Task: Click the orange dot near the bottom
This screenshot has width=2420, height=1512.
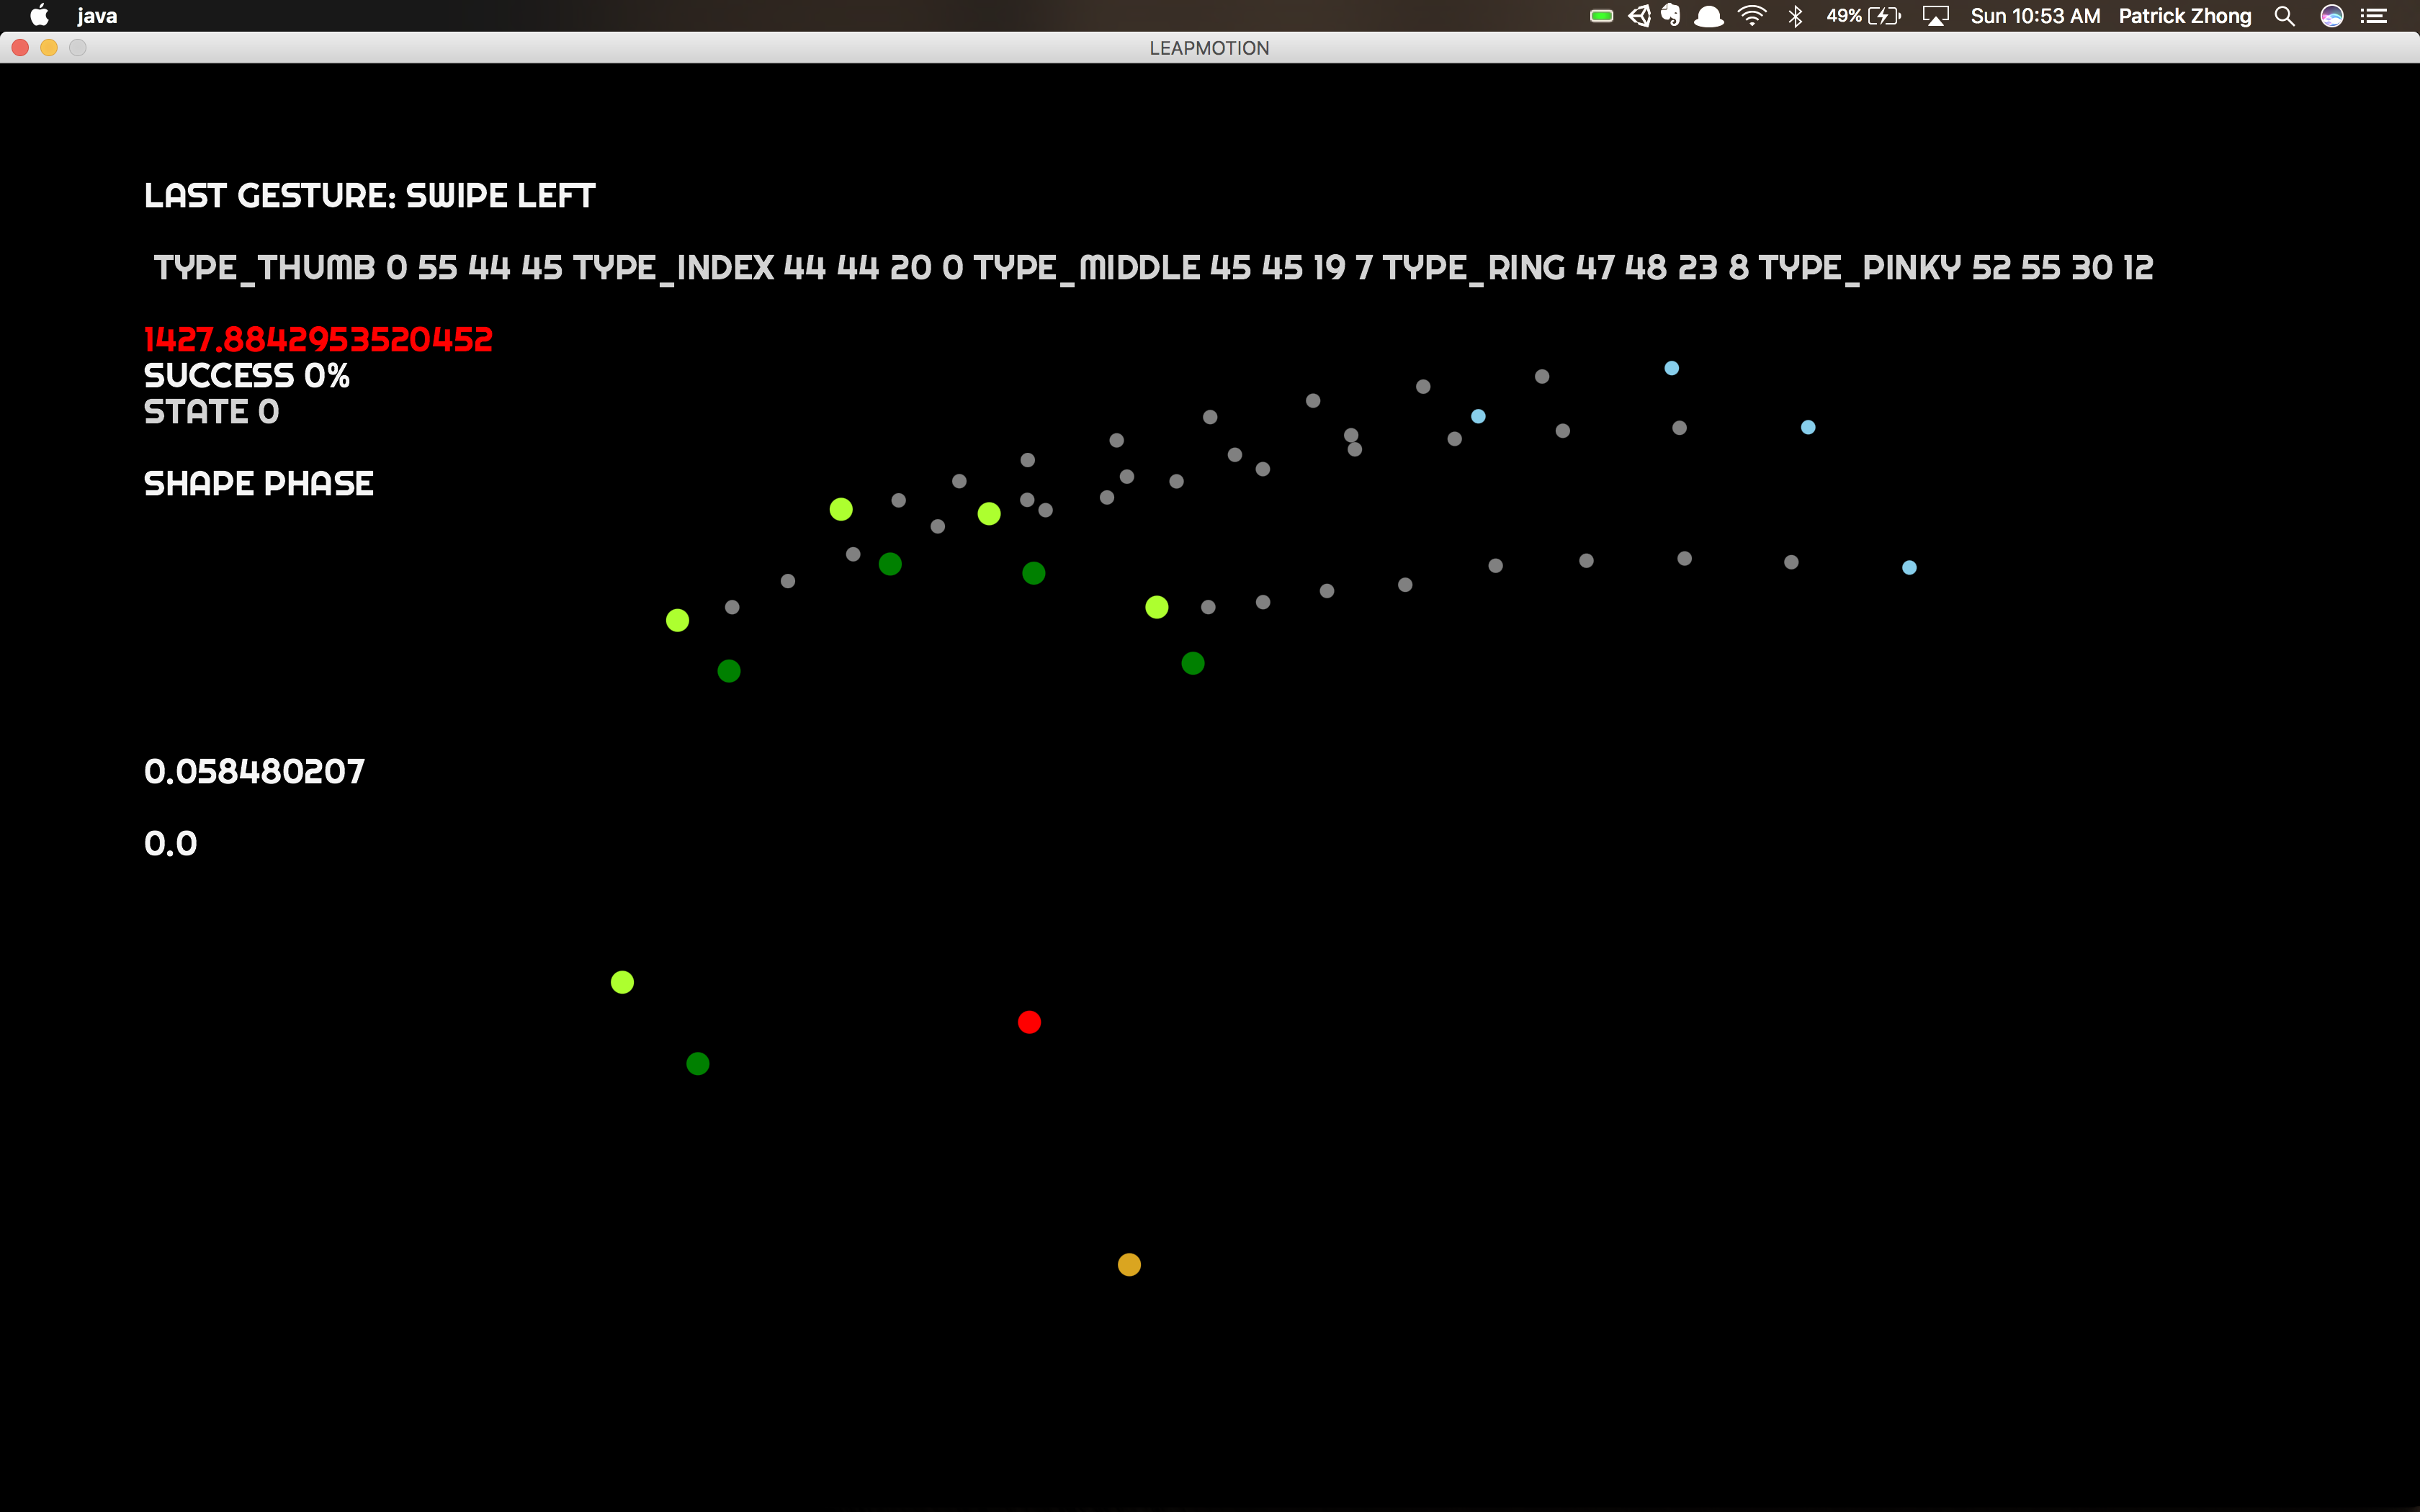Action: point(1129,1265)
